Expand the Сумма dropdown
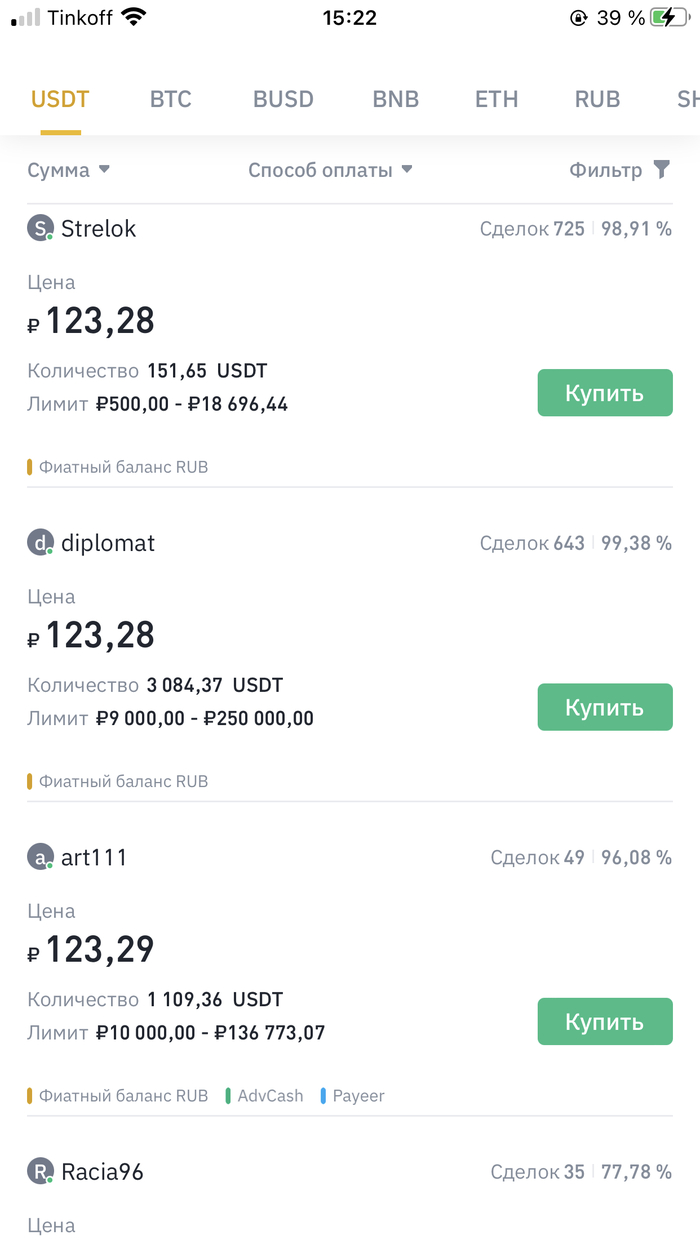 pos(69,170)
